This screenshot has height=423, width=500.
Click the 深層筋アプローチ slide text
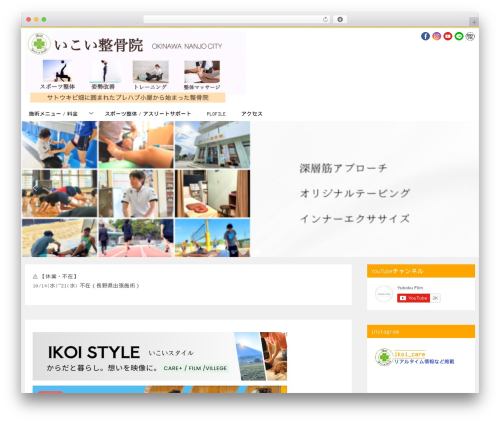(343, 168)
